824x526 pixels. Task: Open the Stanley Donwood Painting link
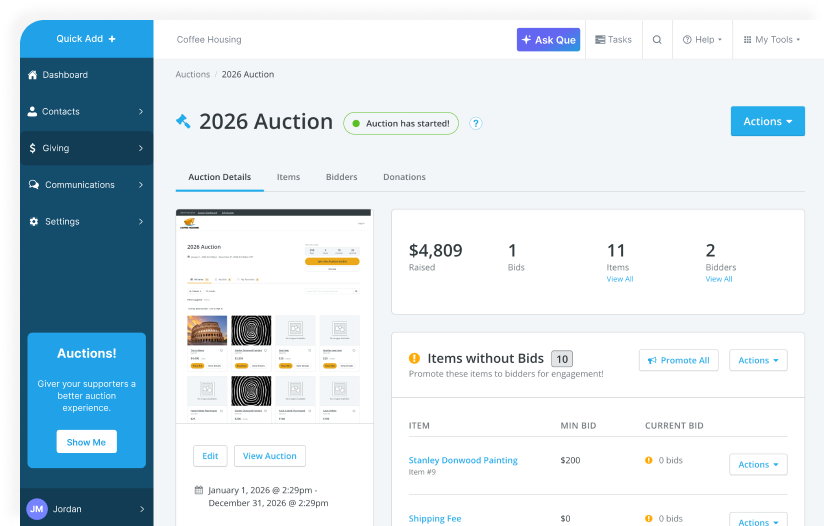click(463, 460)
